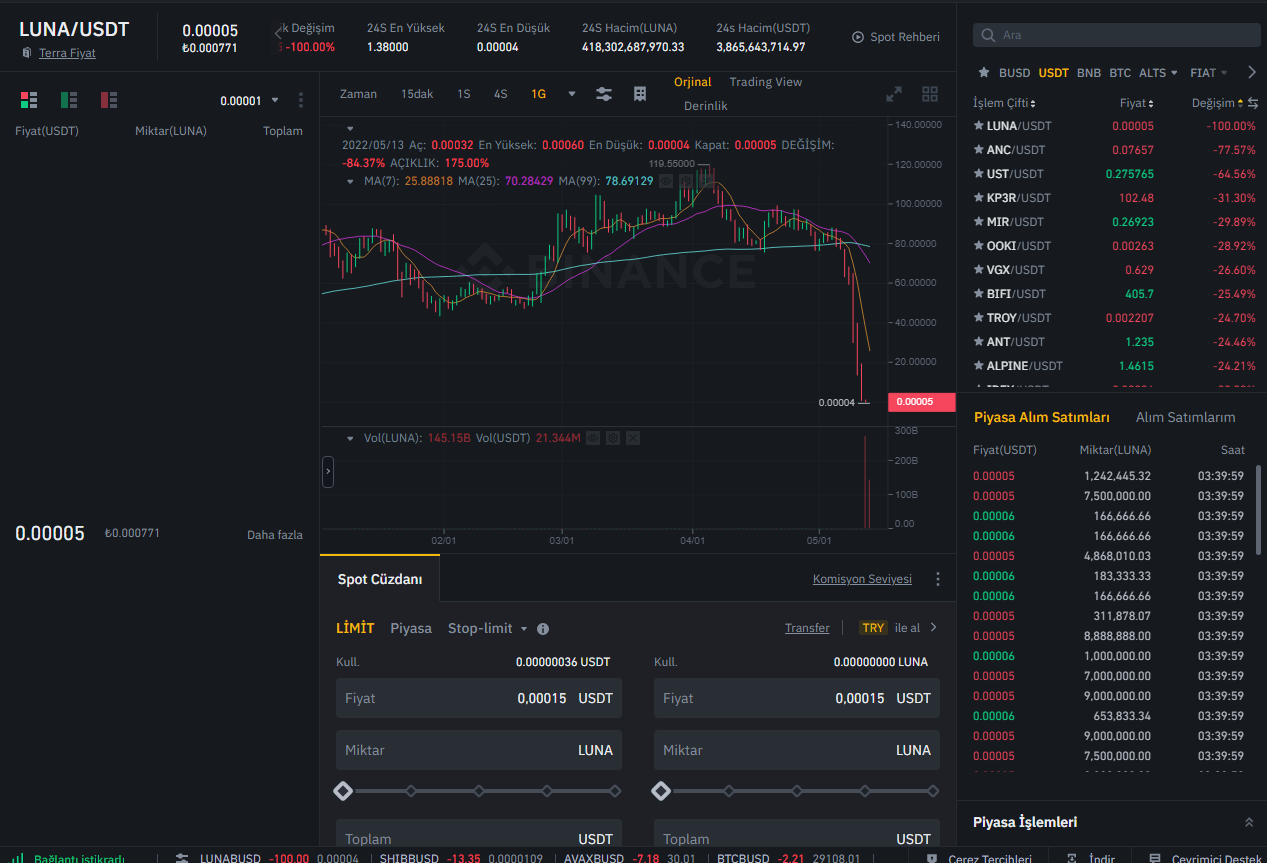The width and height of the screenshot is (1267, 863).
Task: Open order book more options menu
Action: 301,100
